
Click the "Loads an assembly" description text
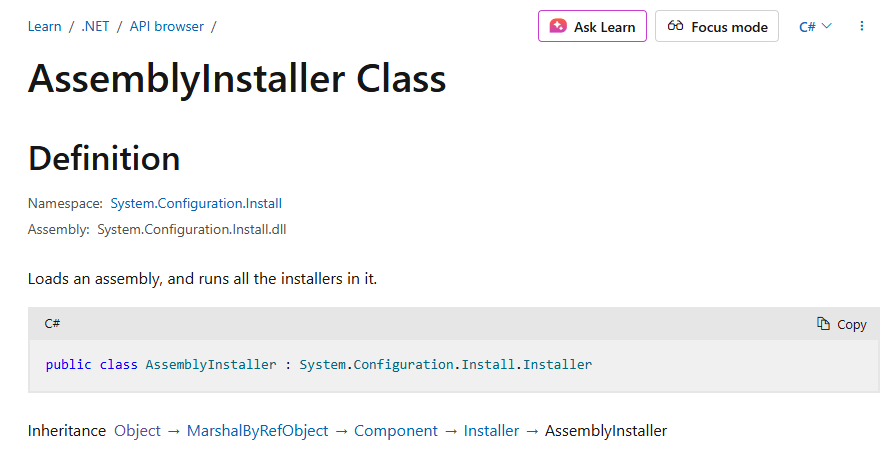[202, 278]
